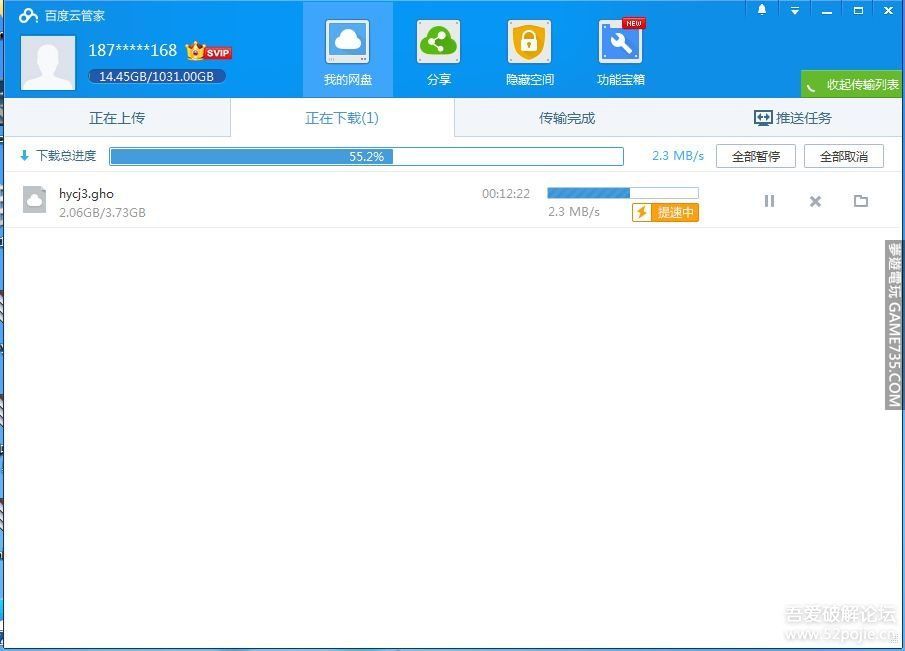This screenshot has width=905, height=651.
Task: Click the remaining time 00:12:22
Action: pyautogui.click(x=506, y=194)
